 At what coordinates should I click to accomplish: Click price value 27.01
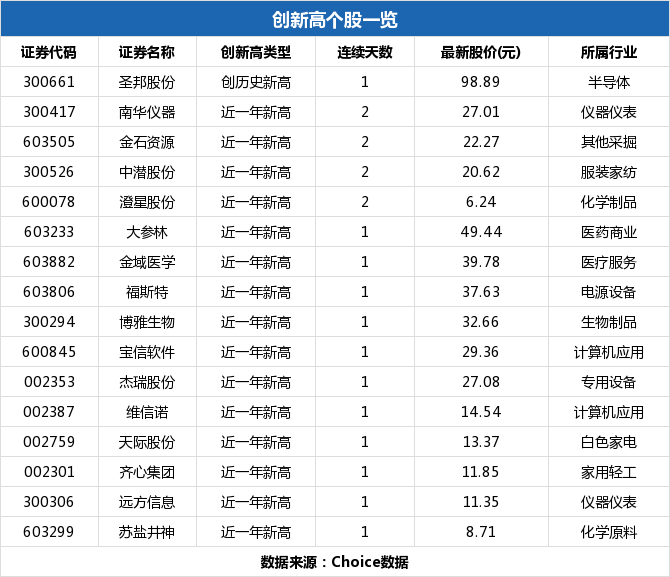click(x=481, y=112)
